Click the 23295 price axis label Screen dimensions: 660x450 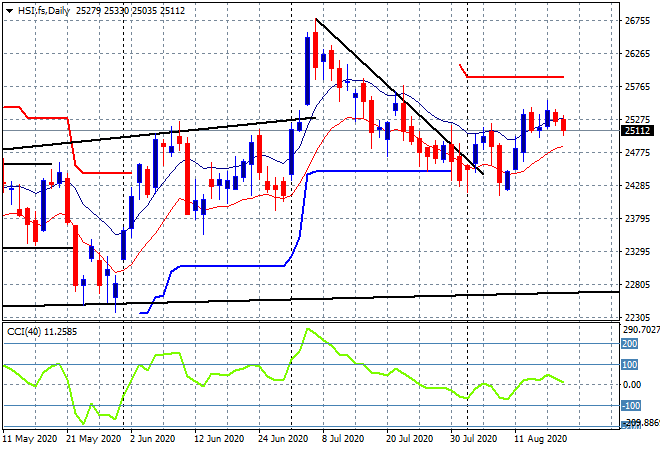637,252
